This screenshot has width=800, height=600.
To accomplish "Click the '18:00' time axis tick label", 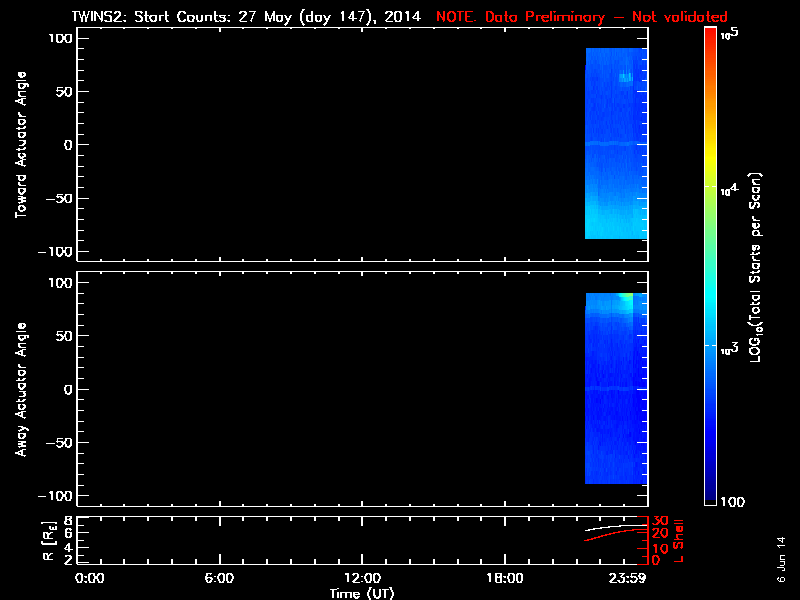I will click(x=504, y=578).
